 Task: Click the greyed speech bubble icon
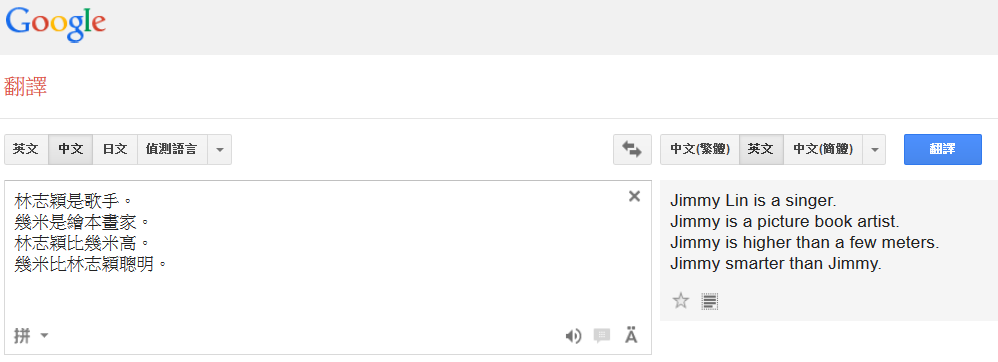click(x=601, y=336)
